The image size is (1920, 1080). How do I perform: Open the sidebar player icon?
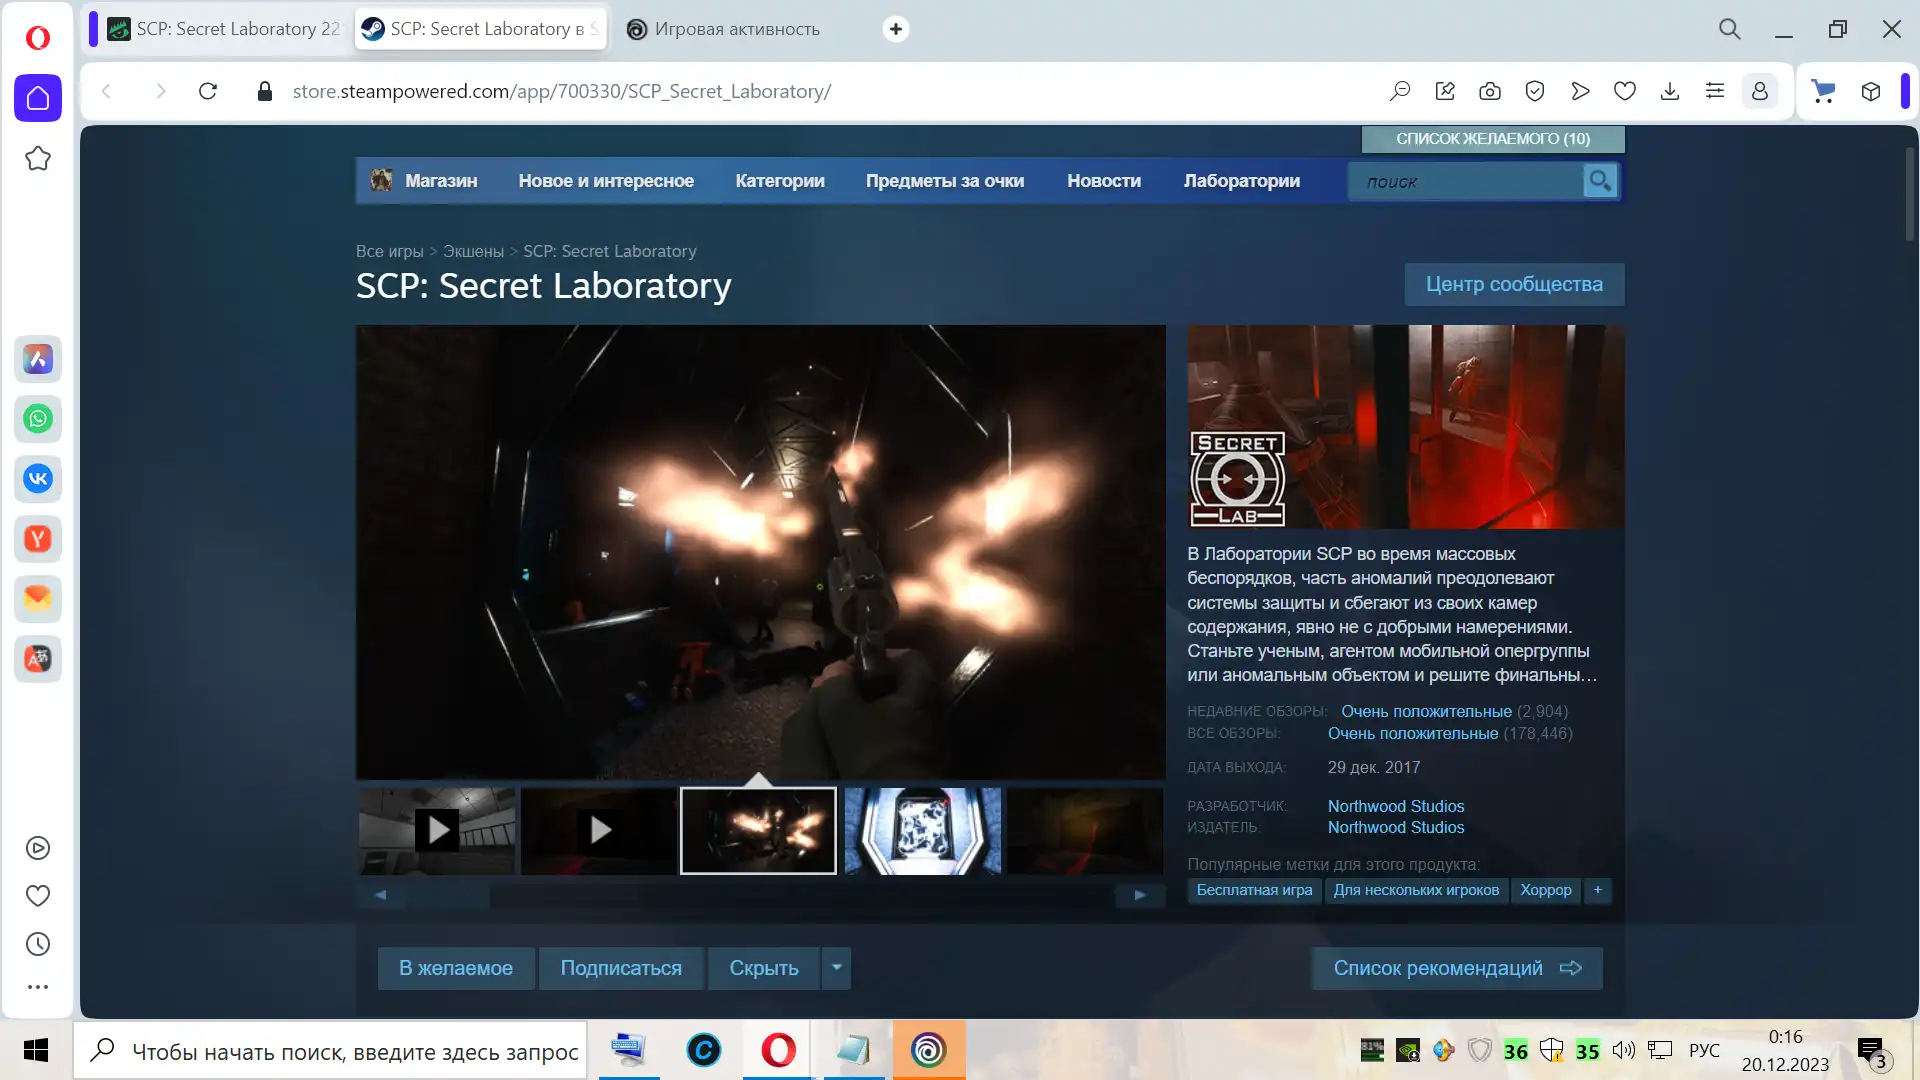(38, 848)
